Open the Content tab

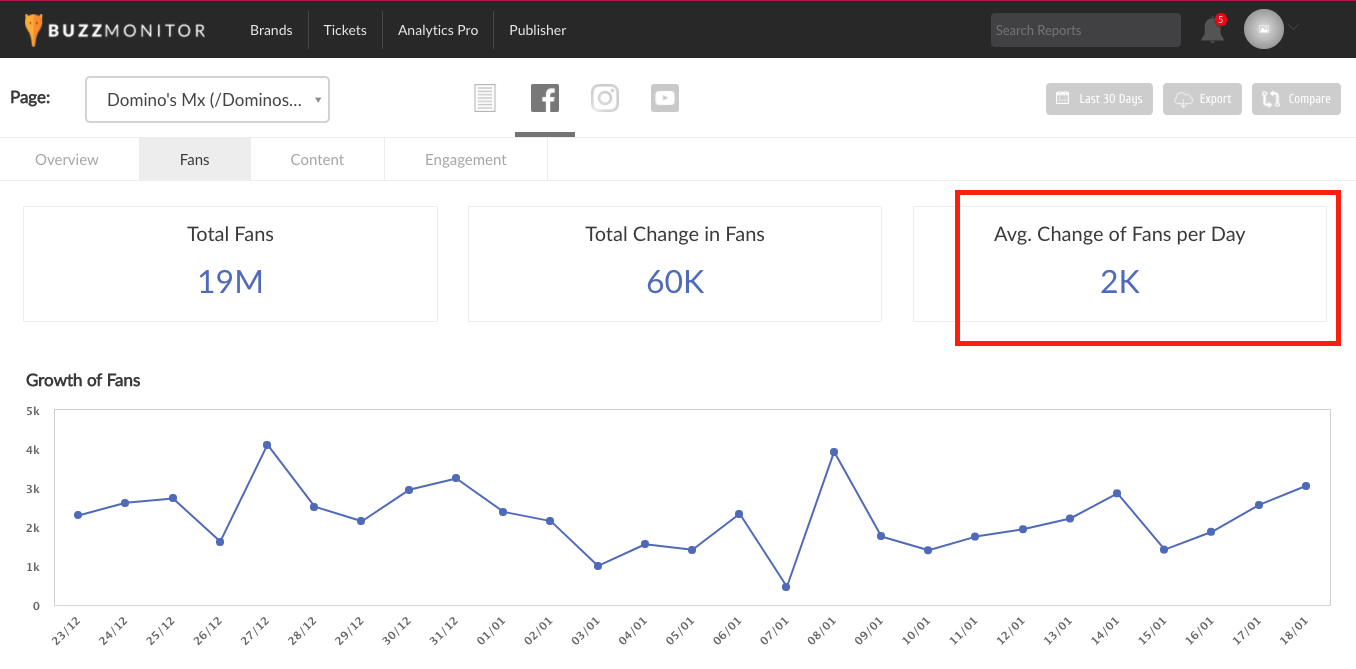[x=317, y=159]
